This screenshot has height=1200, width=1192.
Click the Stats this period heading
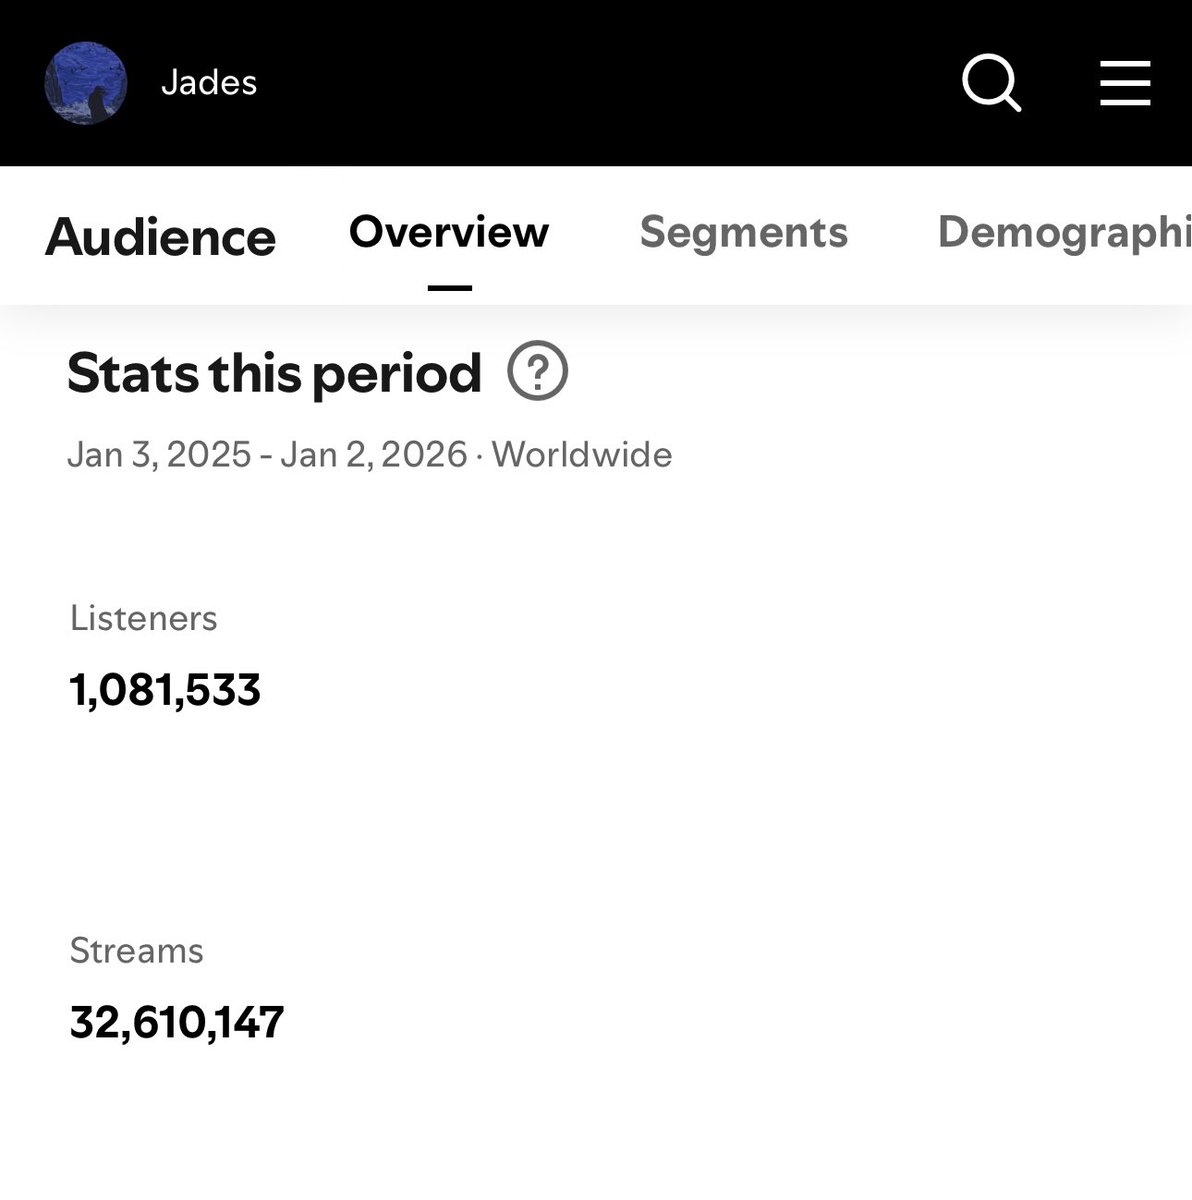(x=274, y=374)
